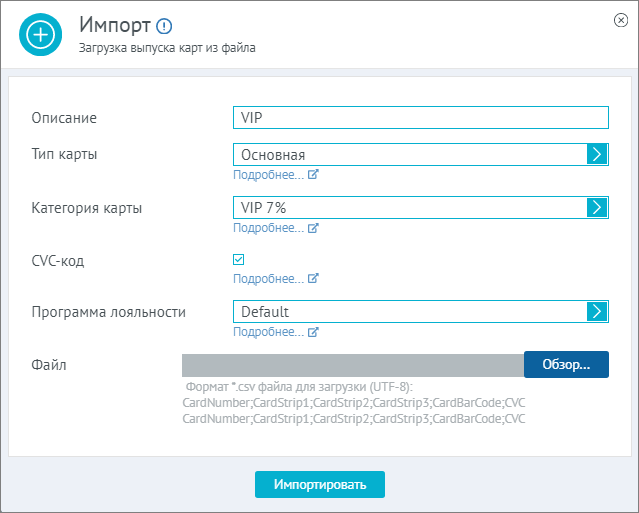This screenshot has width=639, height=513.
Task: Click external link icon under Категория карты
Action: (313, 228)
